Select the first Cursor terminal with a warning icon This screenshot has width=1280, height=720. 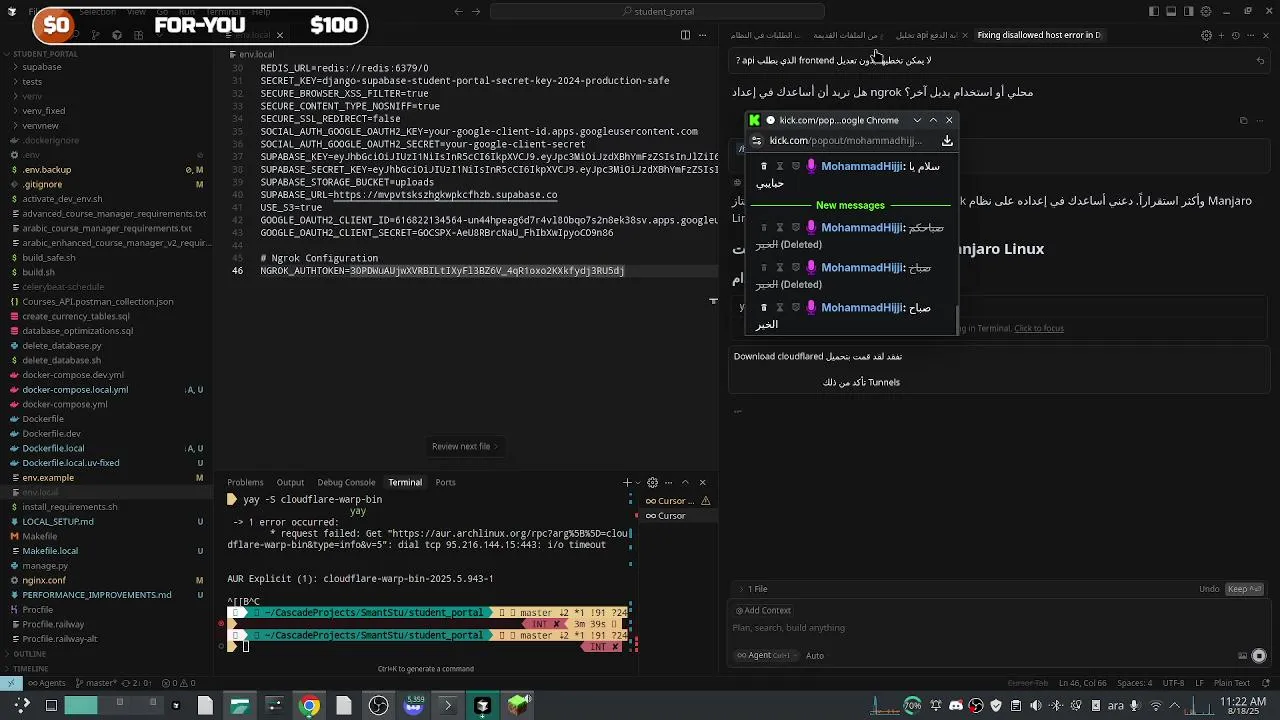point(677,501)
